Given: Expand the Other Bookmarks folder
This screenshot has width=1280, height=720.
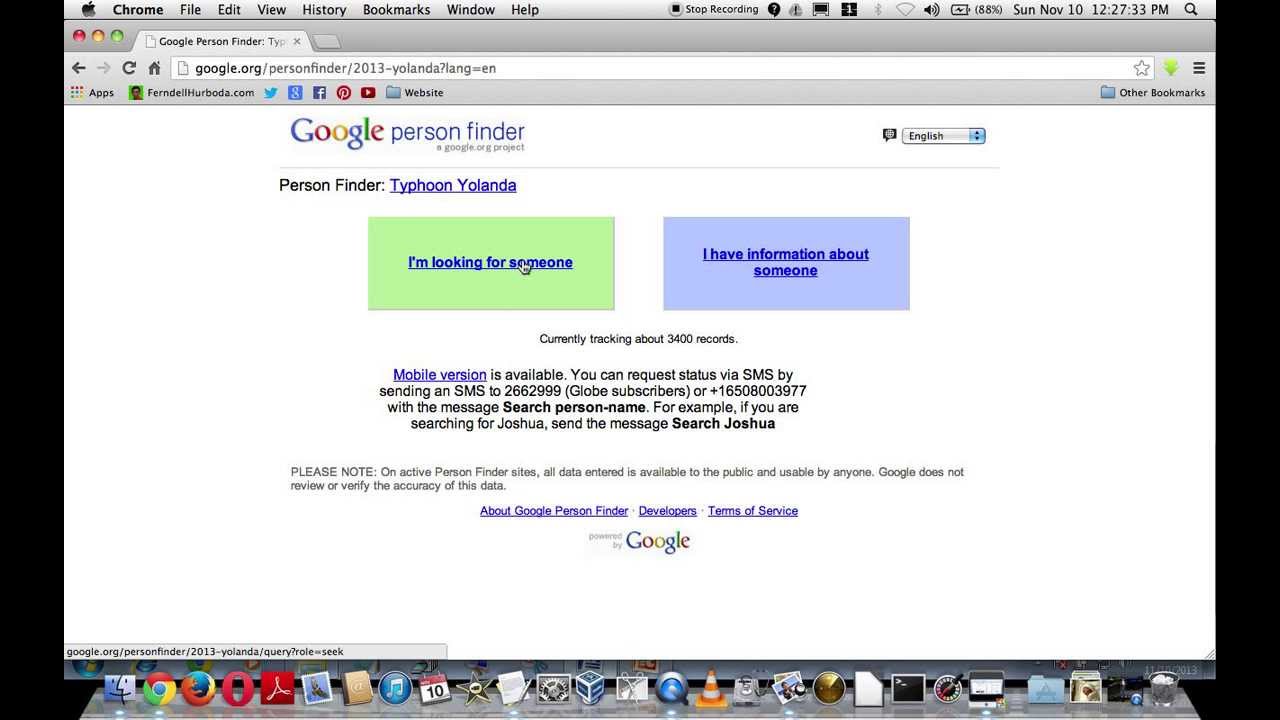Looking at the screenshot, I should pos(1153,92).
